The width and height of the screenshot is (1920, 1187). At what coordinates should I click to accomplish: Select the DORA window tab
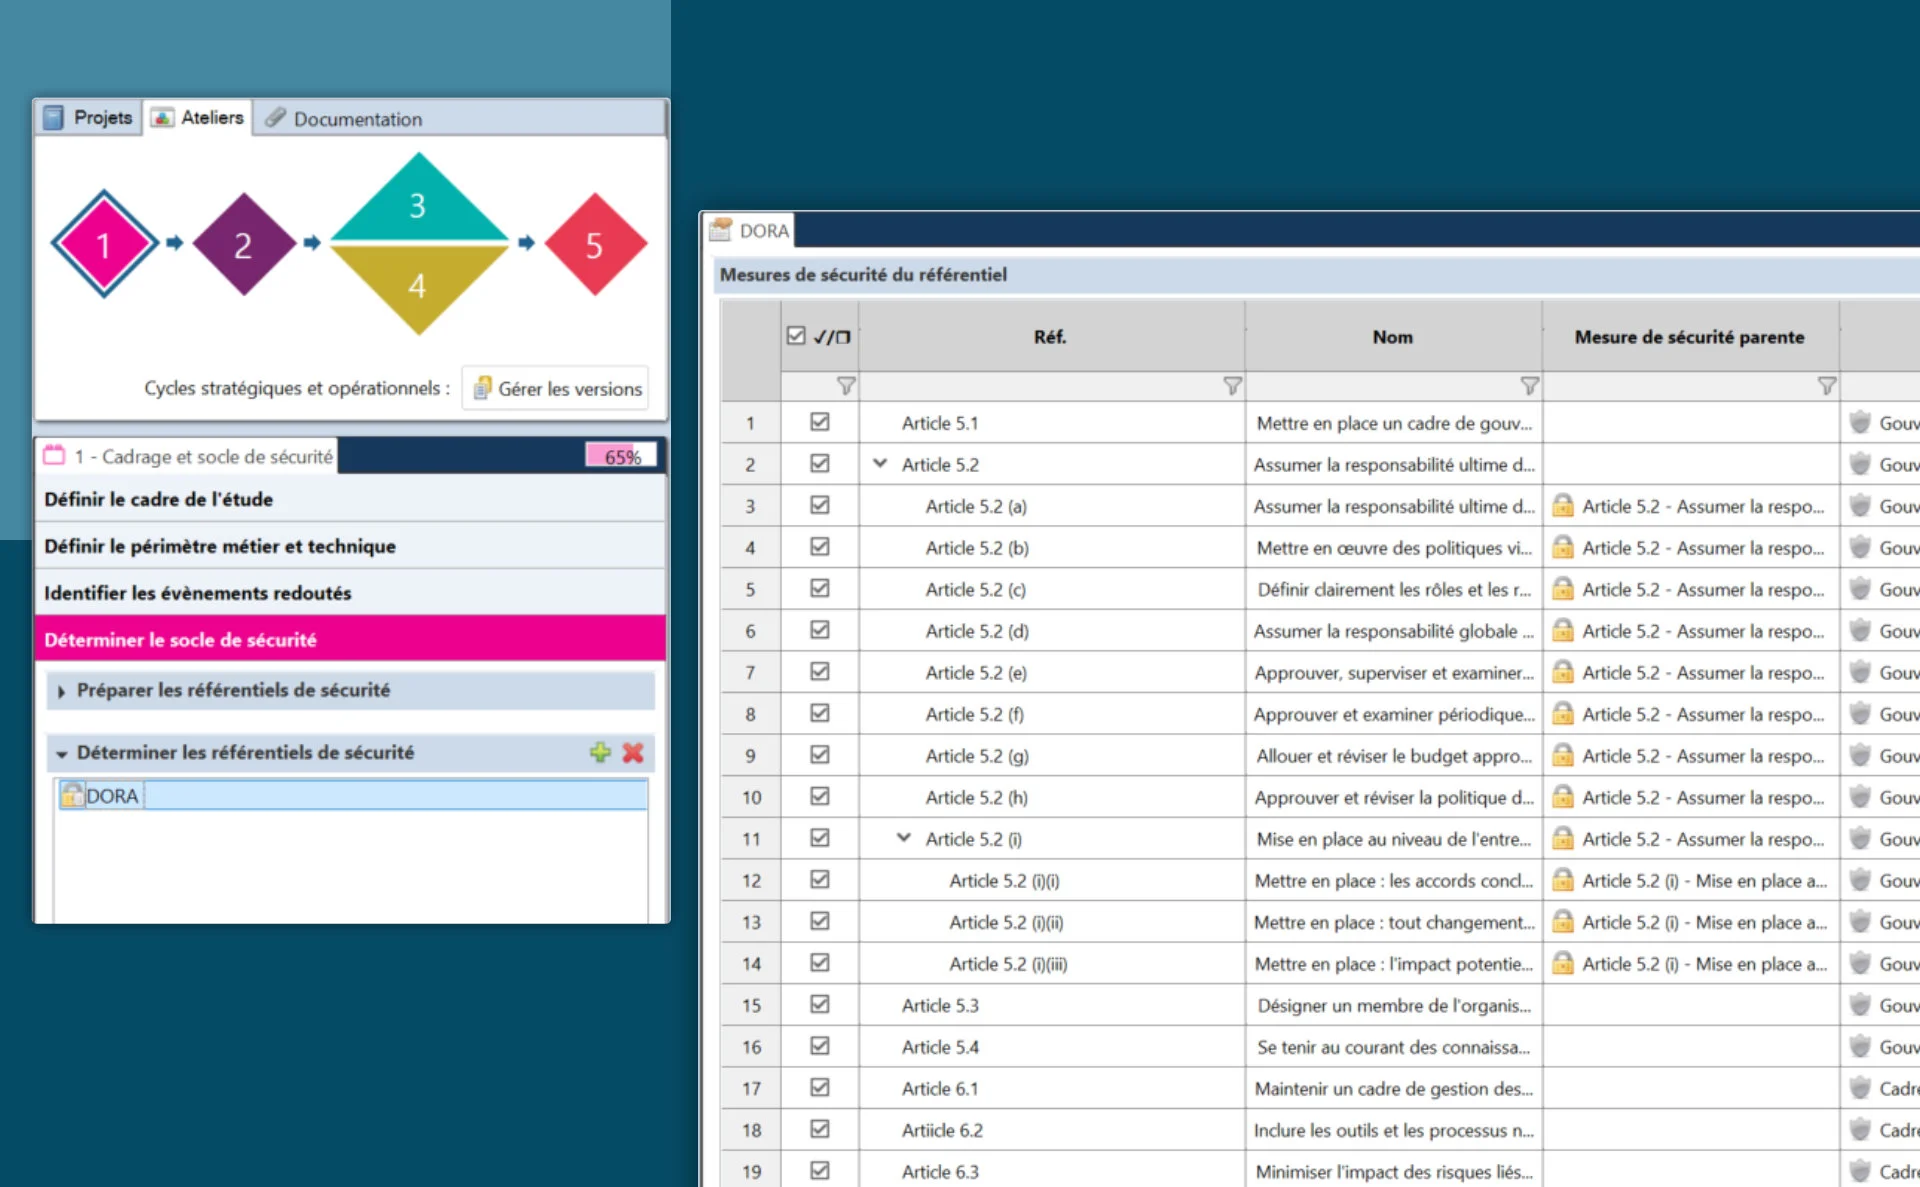click(750, 230)
